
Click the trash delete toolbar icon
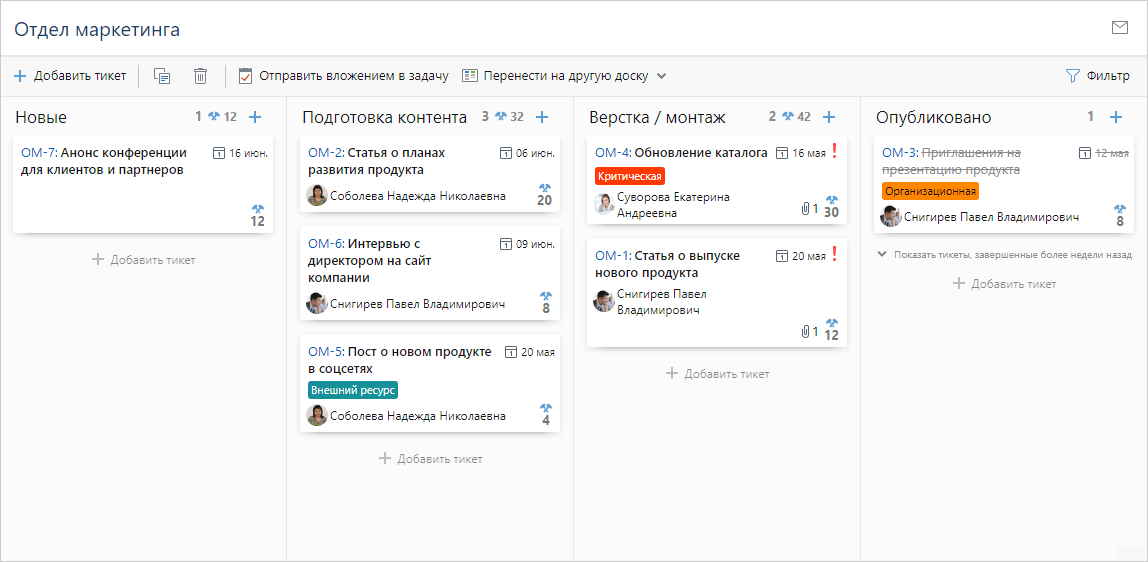(x=201, y=75)
